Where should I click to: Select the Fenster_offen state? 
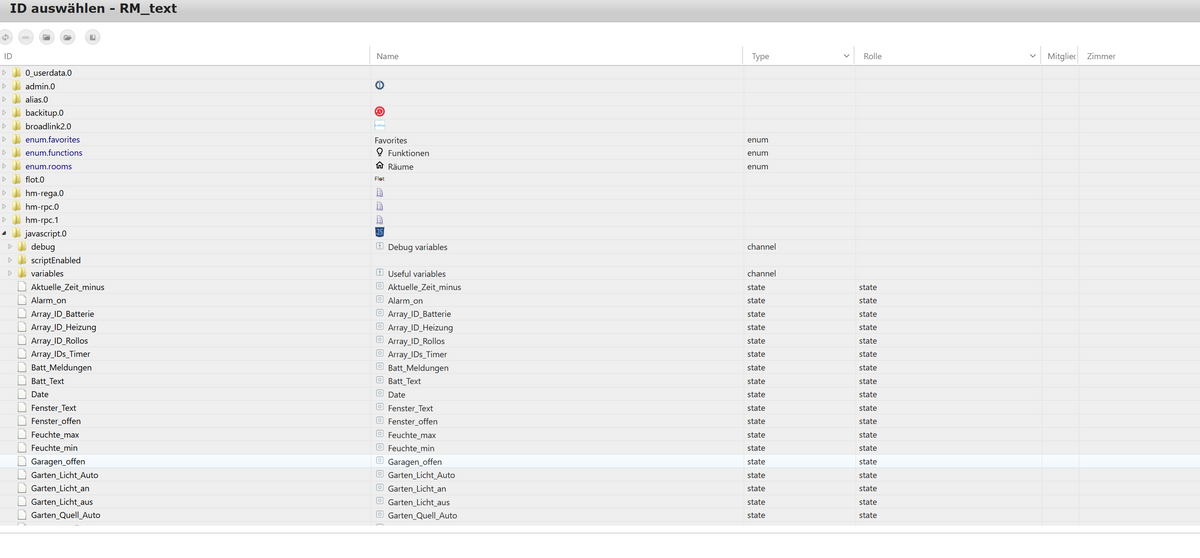[x=56, y=421]
